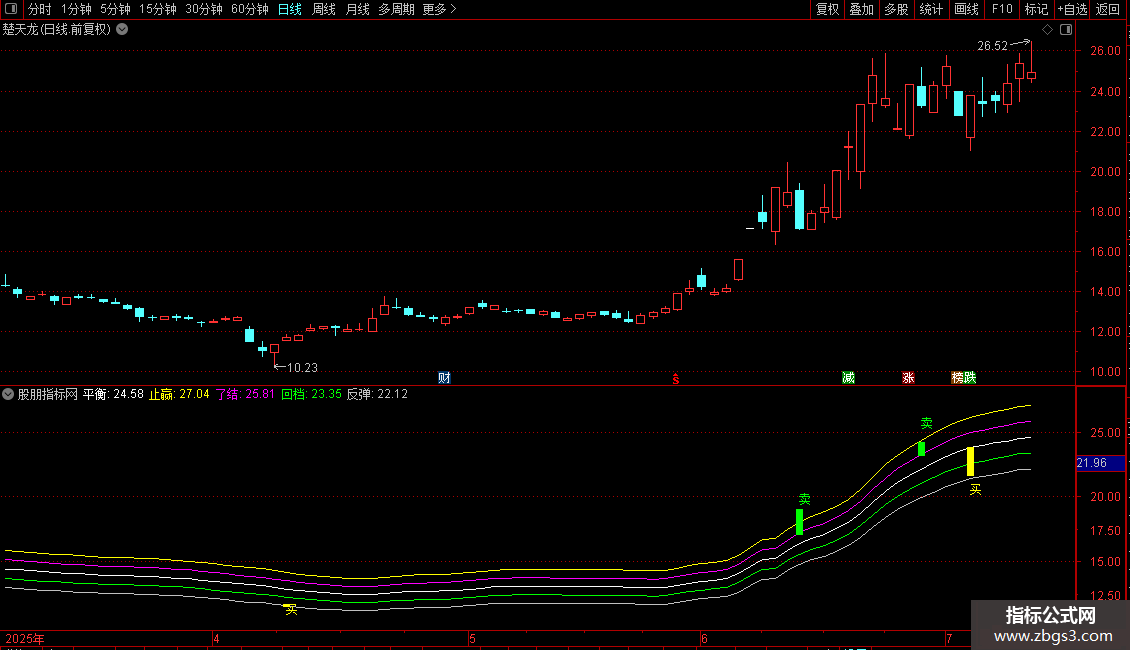
Task: Expand the 楚天龙 chart title dropdown
Action: point(123,30)
